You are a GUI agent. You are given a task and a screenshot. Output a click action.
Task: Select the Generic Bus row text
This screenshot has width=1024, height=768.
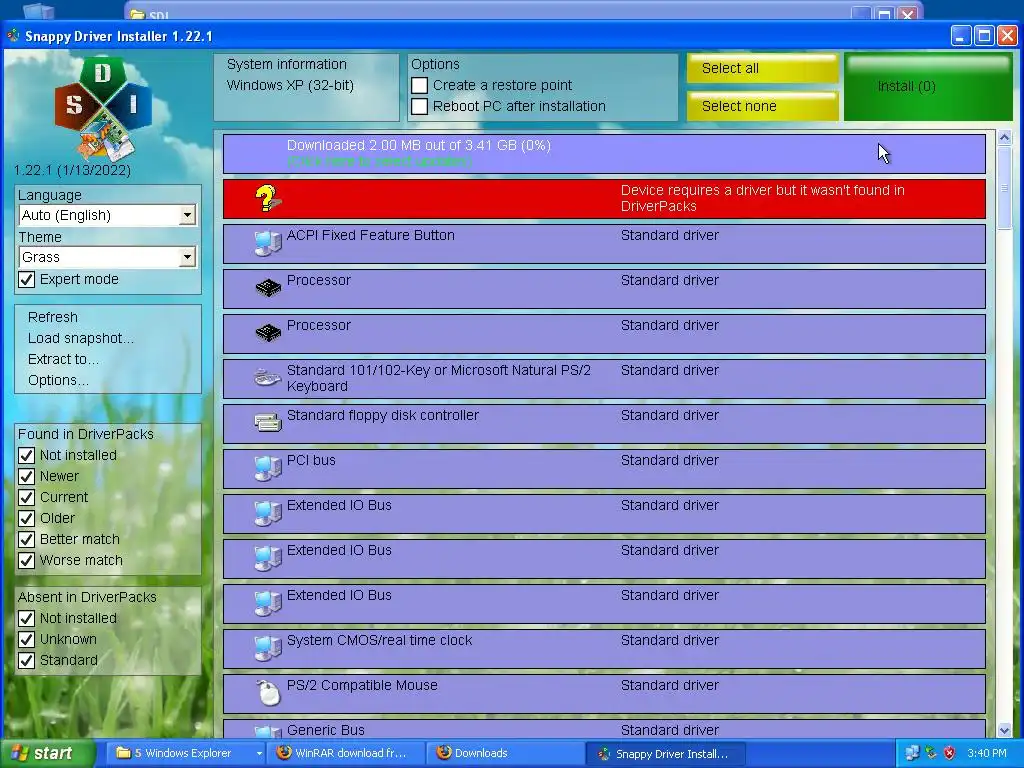tap(326, 730)
